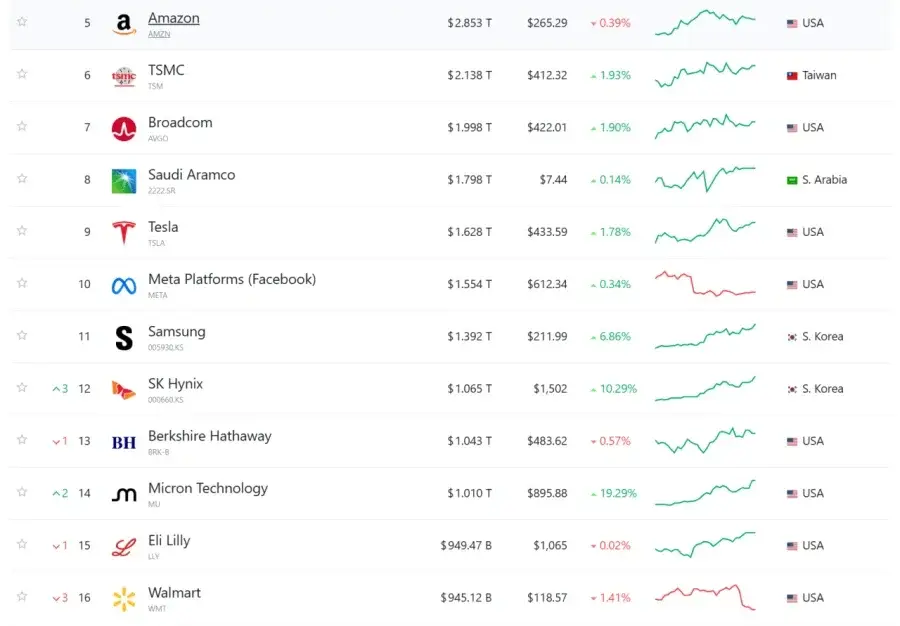Image resolution: width=900 pixels, height=626 pixels.
Task: Open the Samsung company name link
Action: pyautogui.click(x=176, y=332)
